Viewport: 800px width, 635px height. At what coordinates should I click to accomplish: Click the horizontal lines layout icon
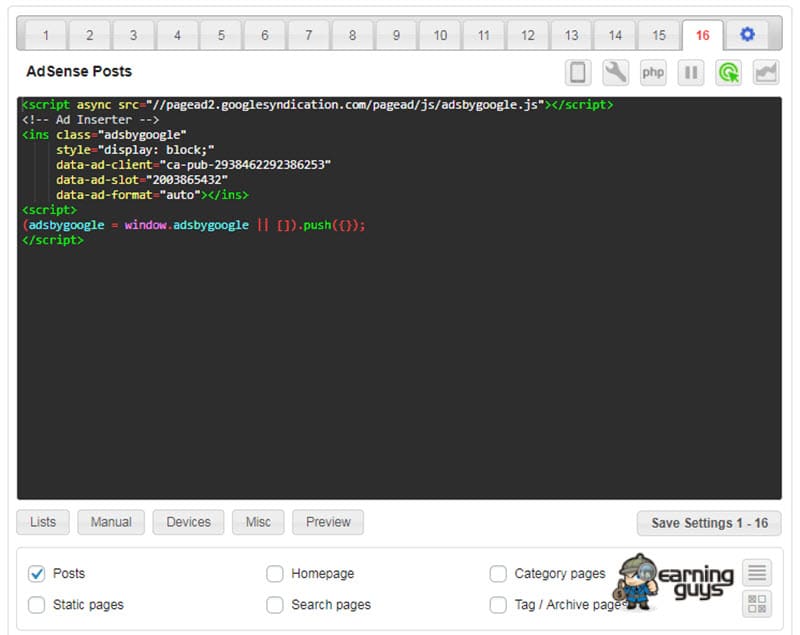tap(757, 573)
